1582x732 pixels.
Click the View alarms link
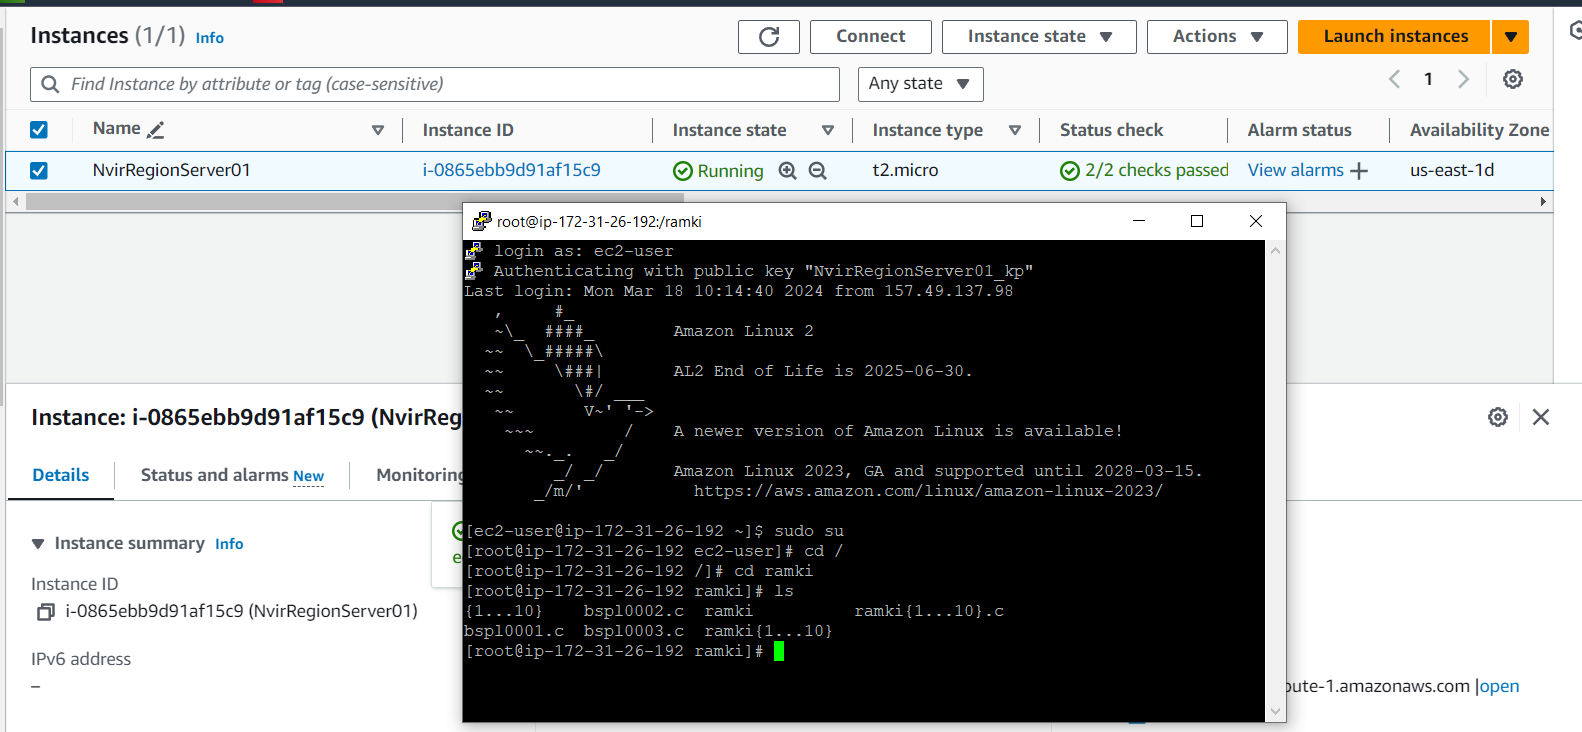click(1295, 170)
